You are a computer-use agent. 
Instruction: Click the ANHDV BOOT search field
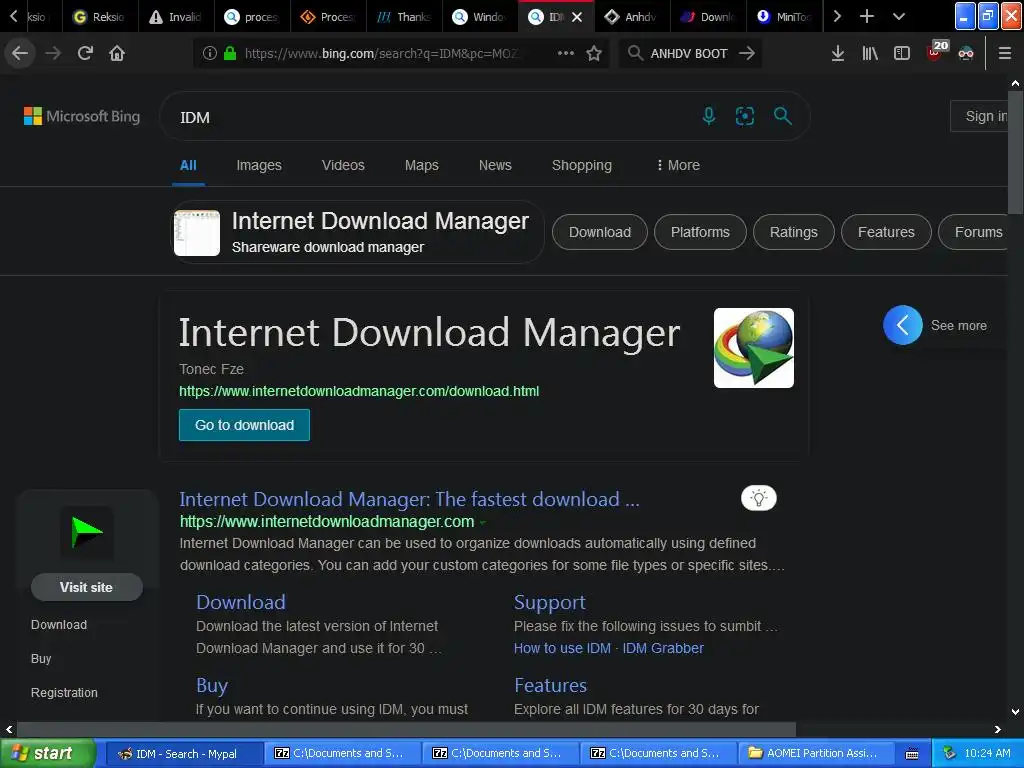(689, 53)
